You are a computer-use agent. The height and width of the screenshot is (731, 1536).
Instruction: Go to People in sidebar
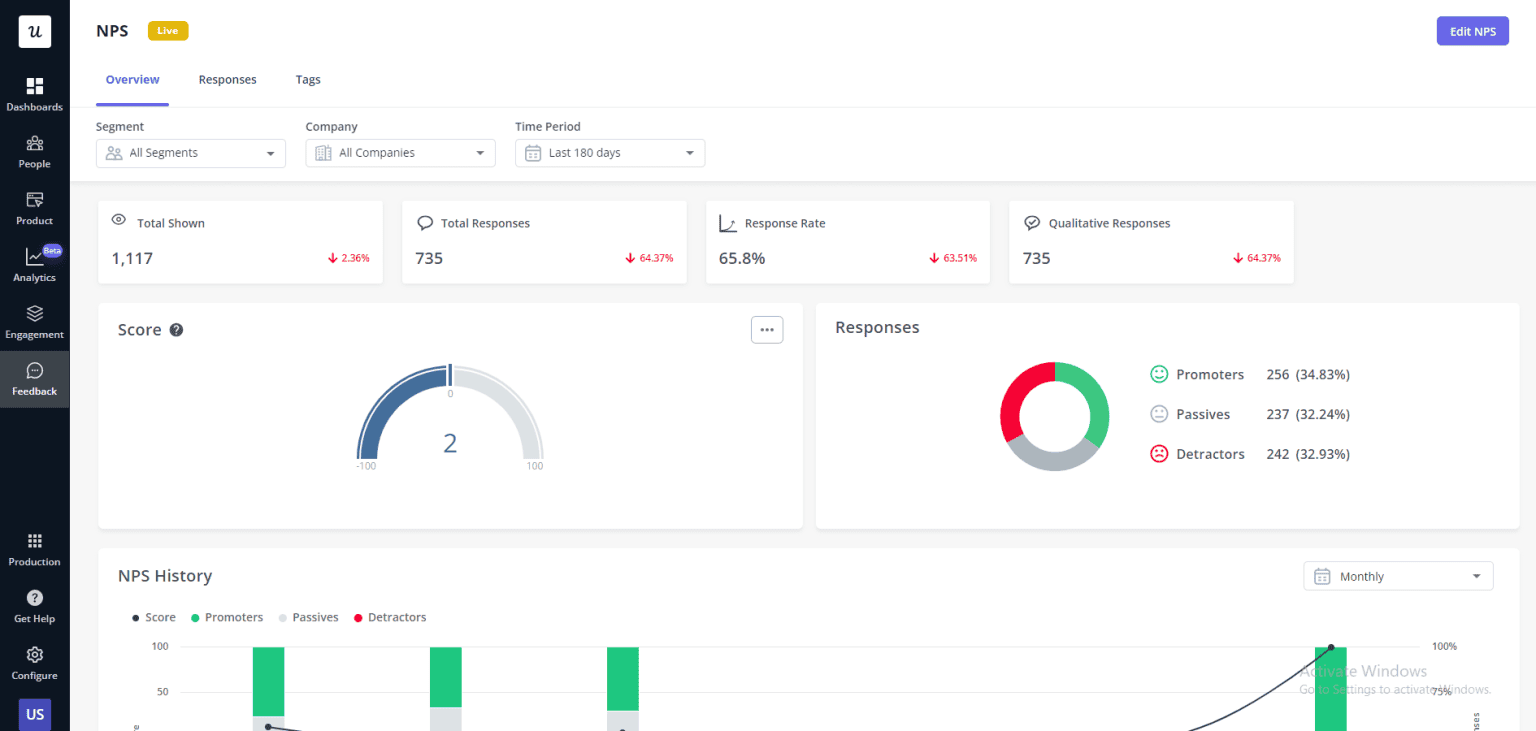[x=34, y=151]
